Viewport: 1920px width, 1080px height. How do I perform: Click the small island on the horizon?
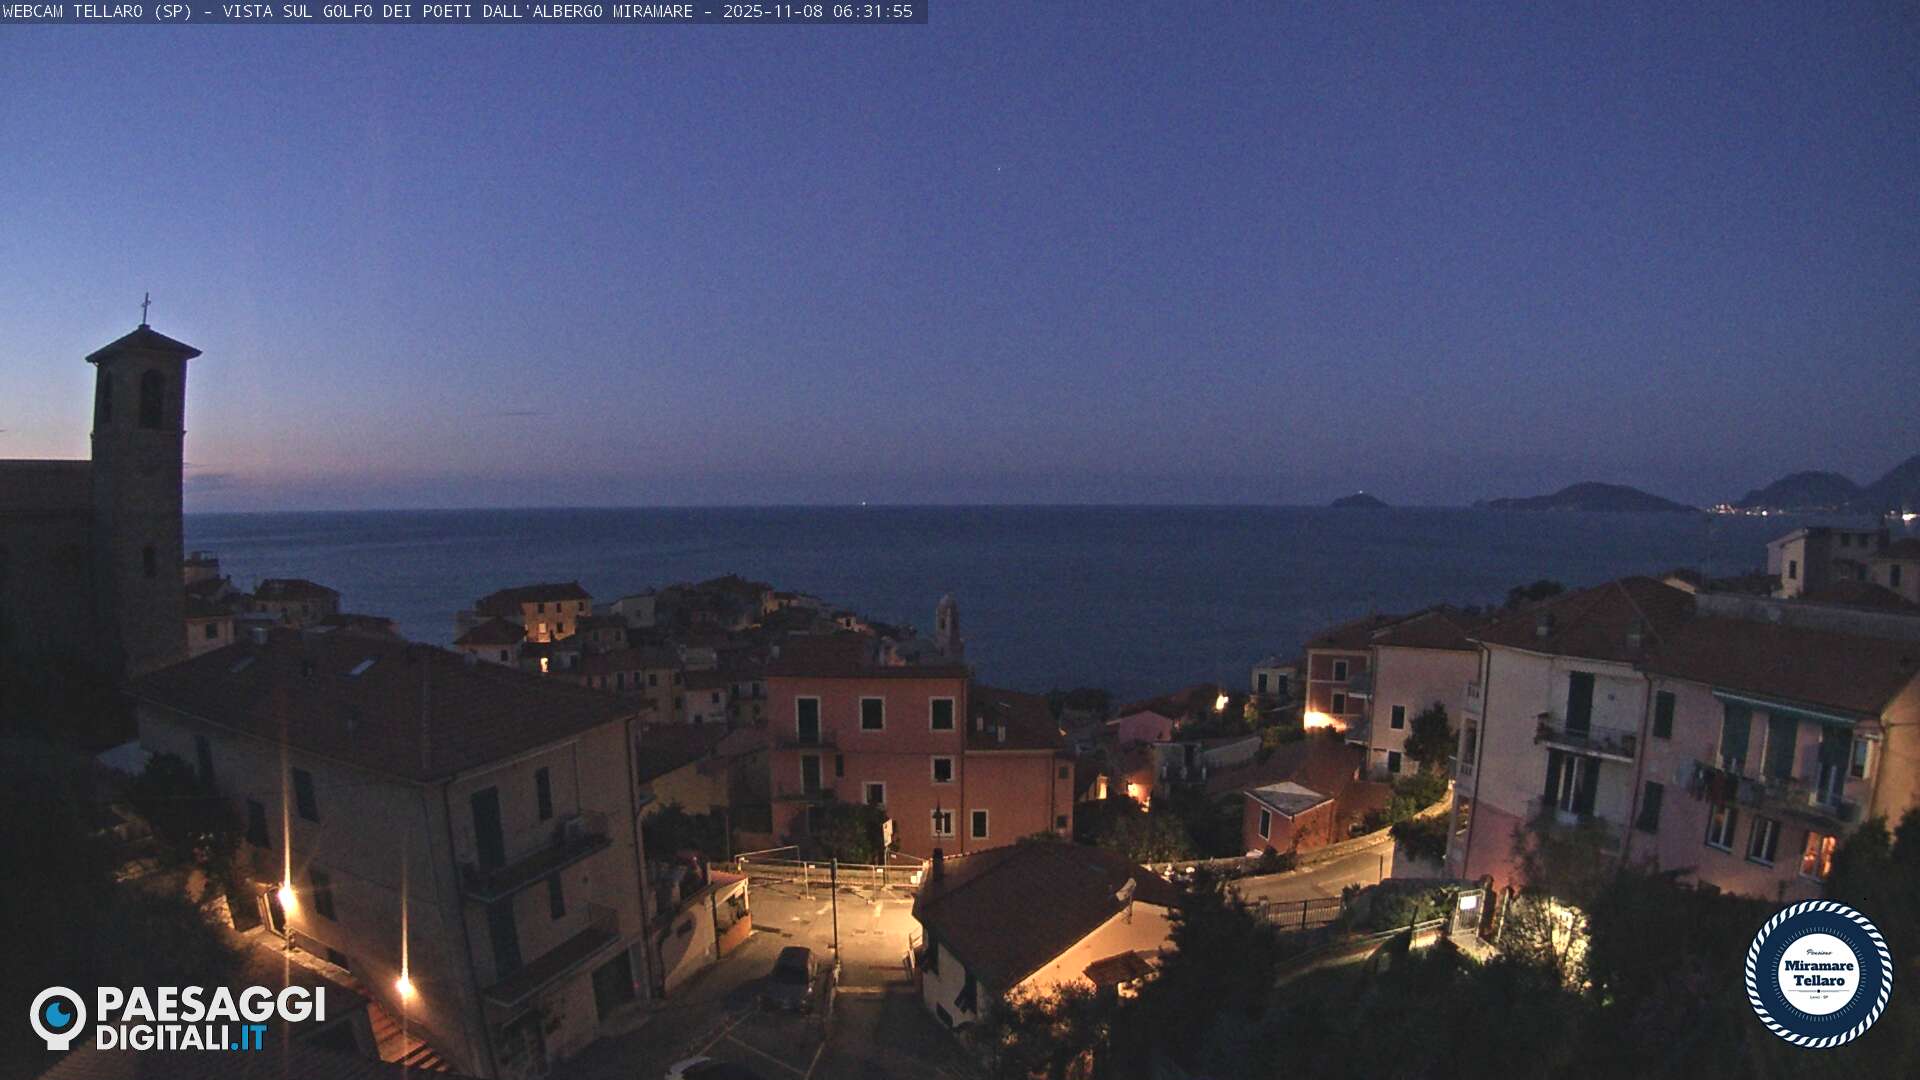[x=1358, y=500]
